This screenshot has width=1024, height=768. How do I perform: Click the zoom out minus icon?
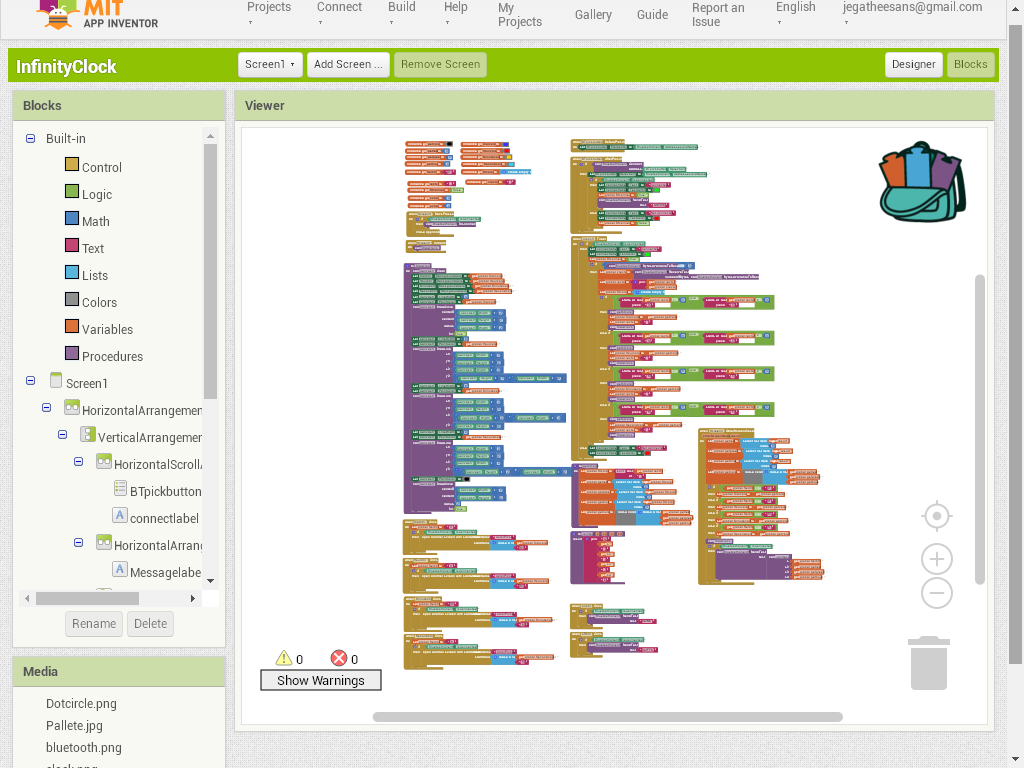[936, 593]
